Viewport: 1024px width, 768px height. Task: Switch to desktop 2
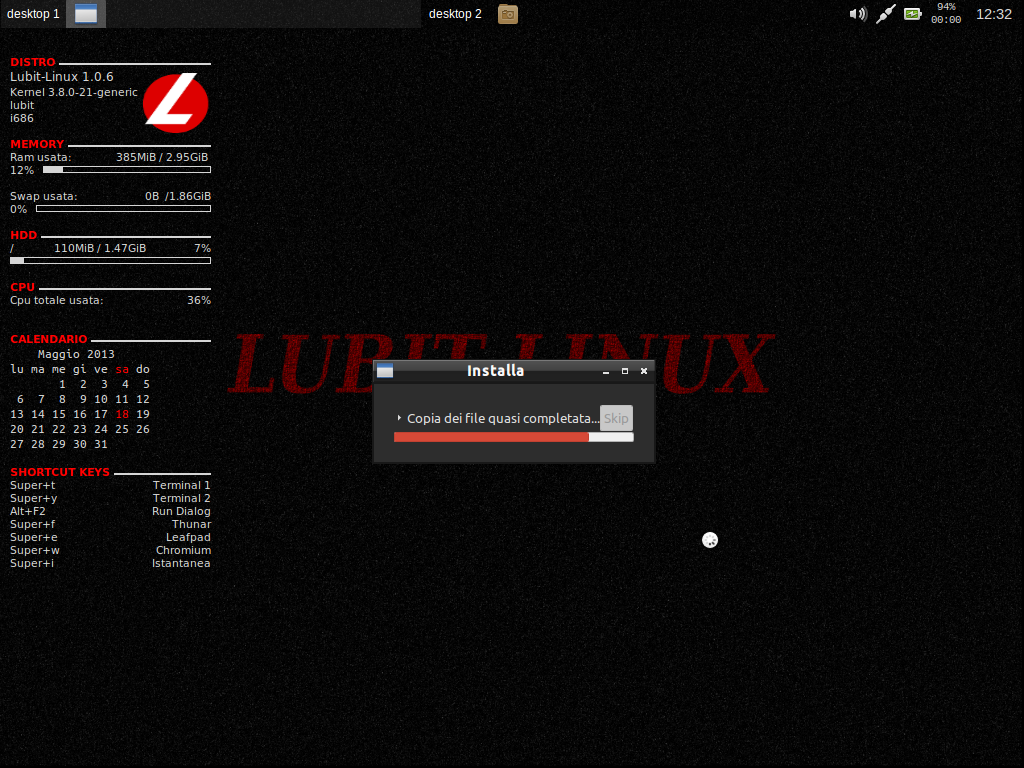click(455, 14)
